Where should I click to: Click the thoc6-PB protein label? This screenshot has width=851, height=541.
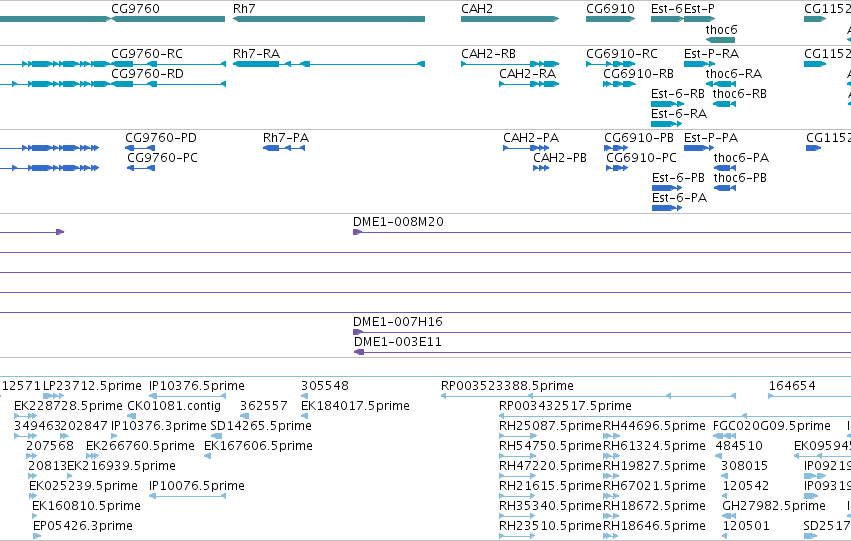[740, 178]
